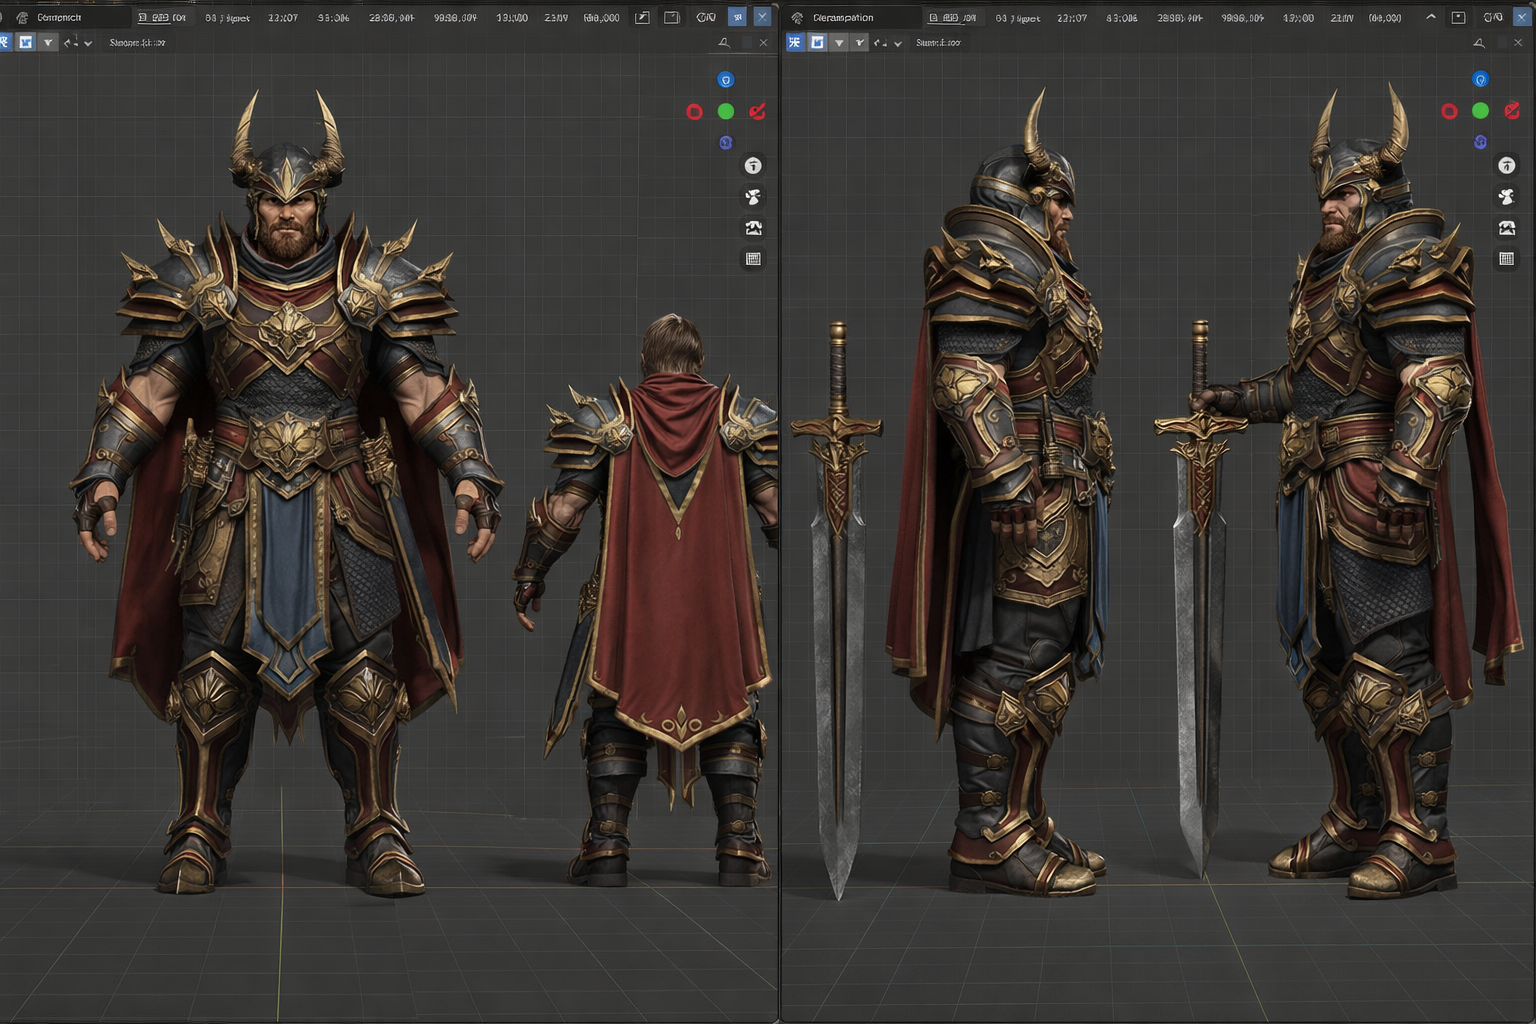The height and width of the screenshot is (1024, 1536).
Task: Click the topmost round navigation button in right viewport
Action: tap(1507, 165)
